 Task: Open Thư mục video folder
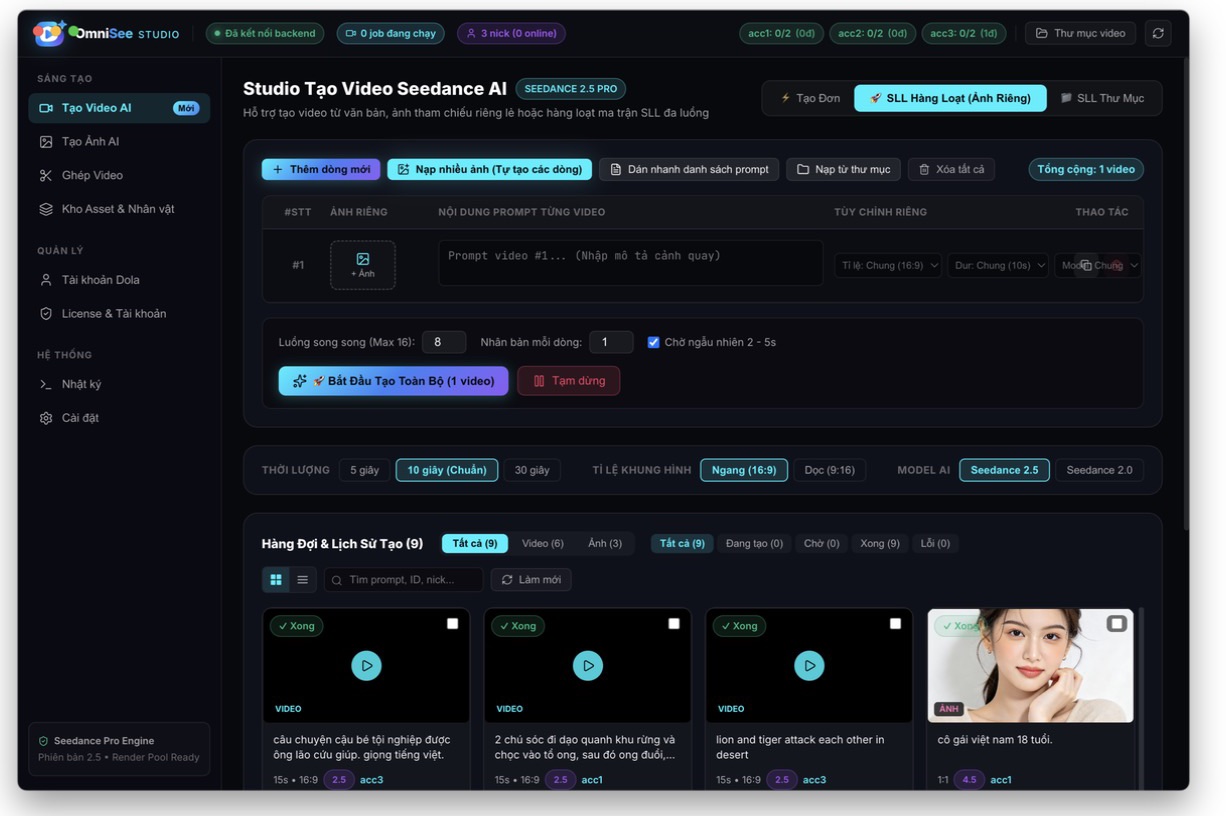tap(1080, 33)
